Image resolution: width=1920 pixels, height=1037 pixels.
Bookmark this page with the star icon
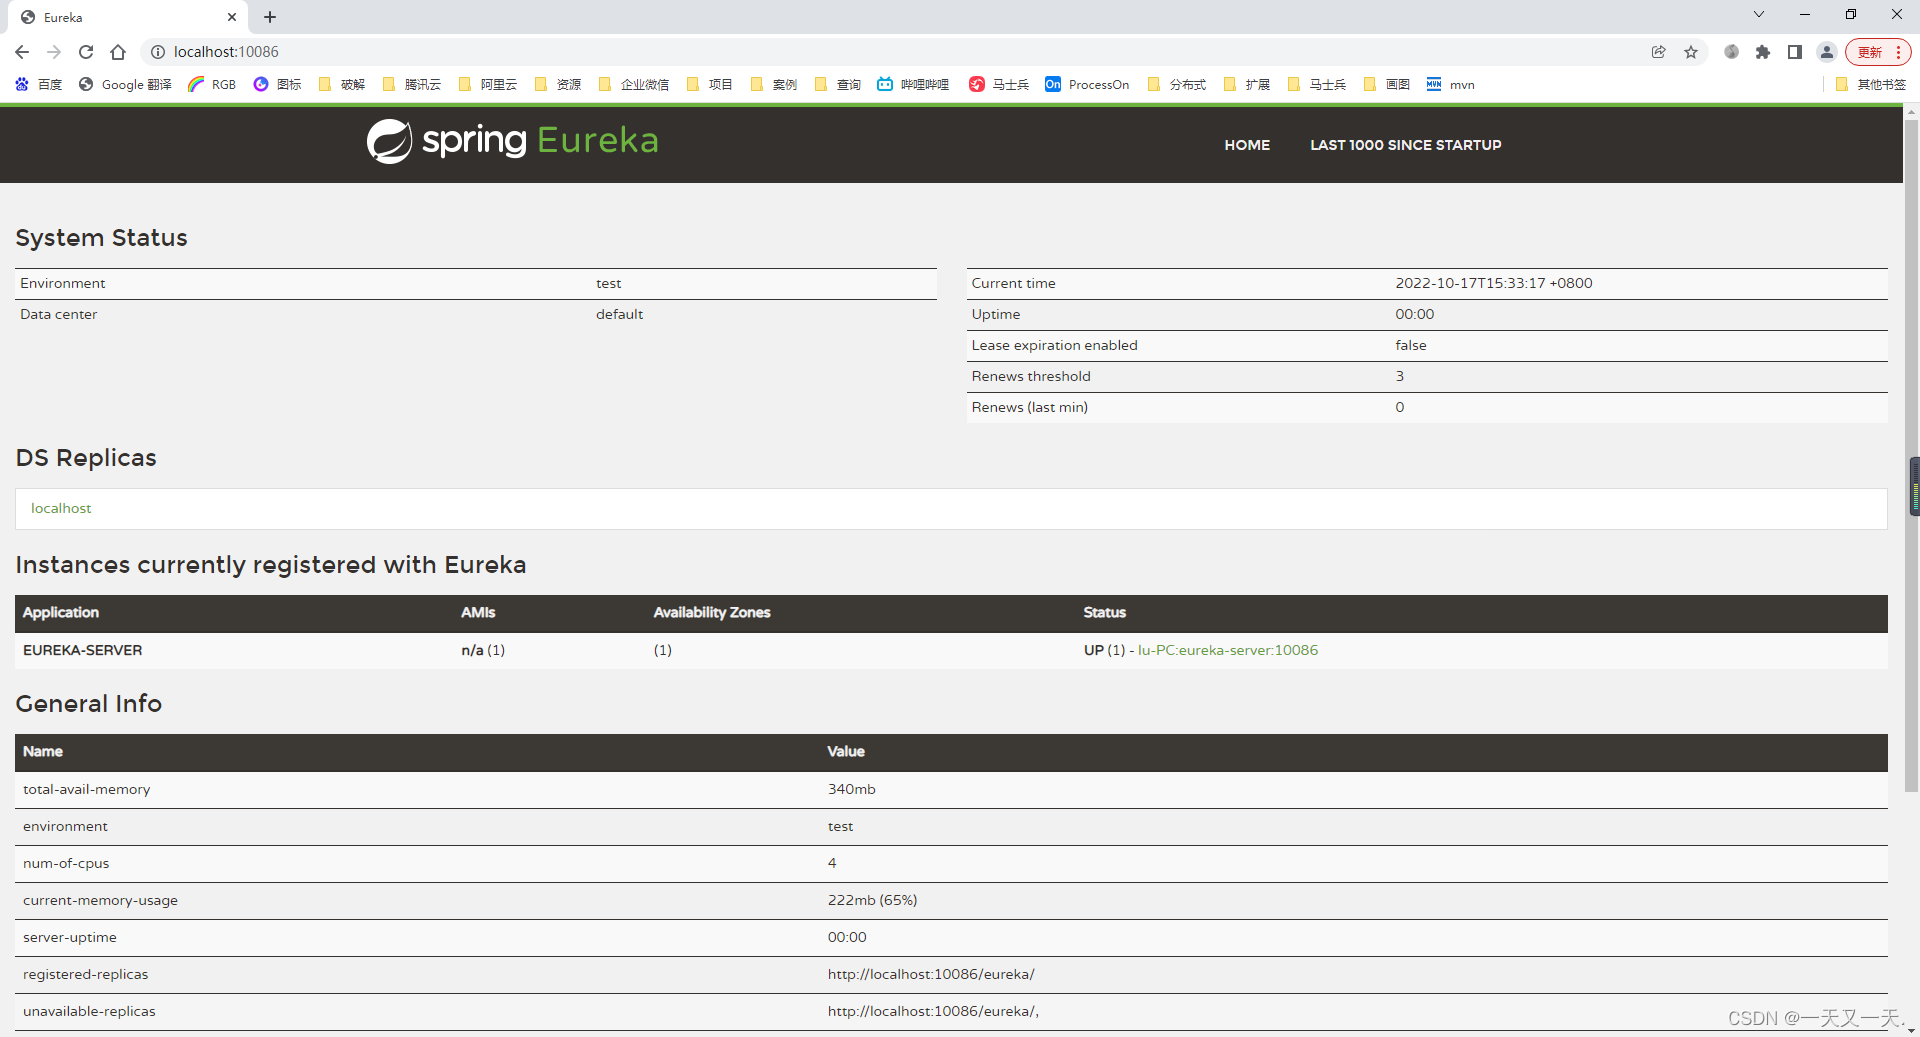1691,52
